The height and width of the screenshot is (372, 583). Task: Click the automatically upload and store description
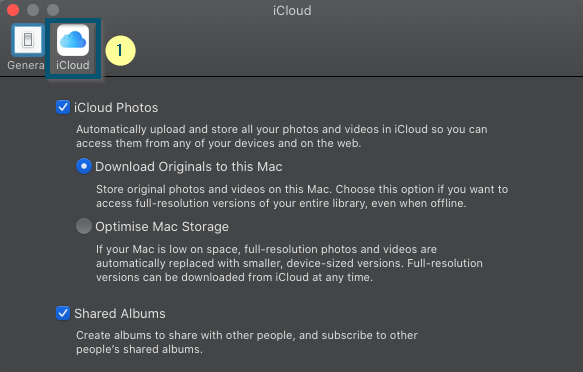281,136
